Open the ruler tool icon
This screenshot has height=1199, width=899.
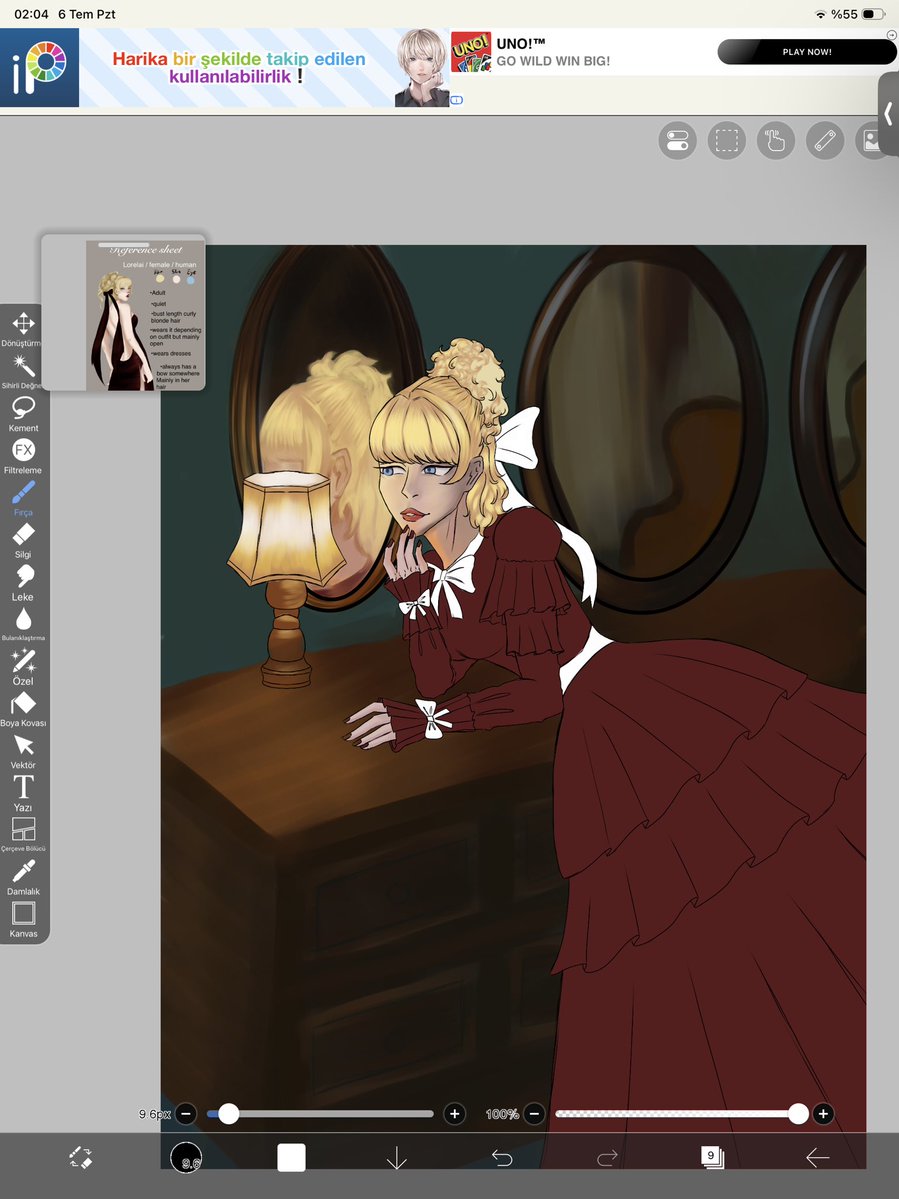[x=825, y=141]
